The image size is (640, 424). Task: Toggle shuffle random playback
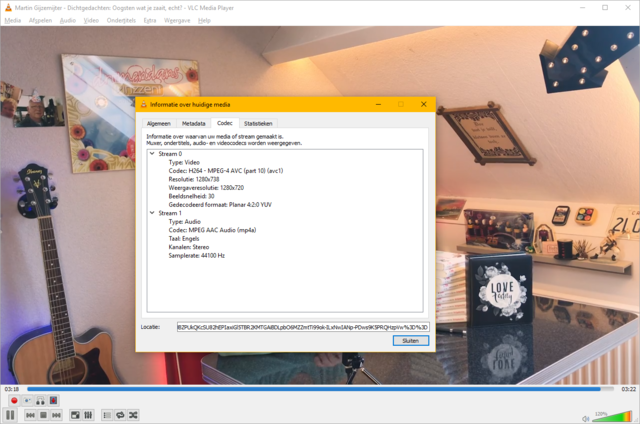coord(133,415)
